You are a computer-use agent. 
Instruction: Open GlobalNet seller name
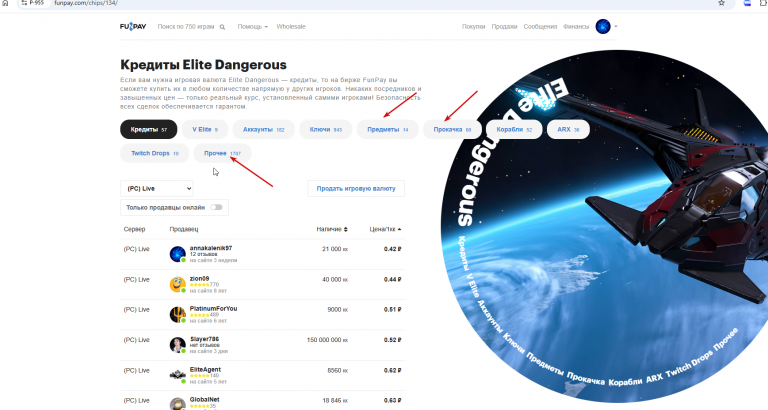[x=205, y=400]
